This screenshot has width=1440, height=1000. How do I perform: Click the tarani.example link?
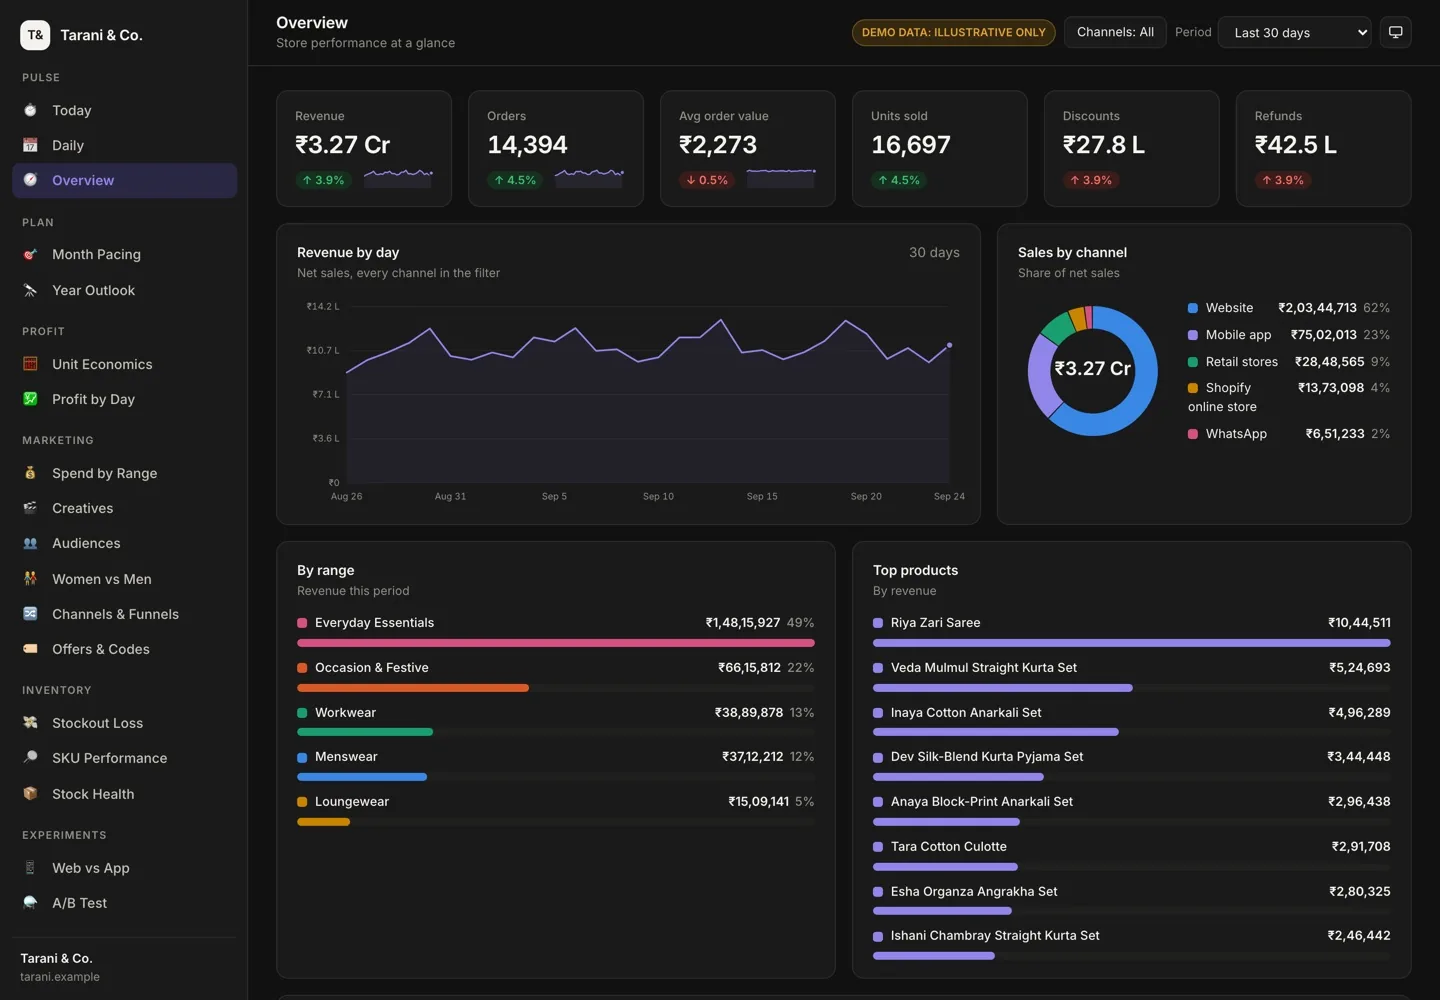(x=60, y=977)
